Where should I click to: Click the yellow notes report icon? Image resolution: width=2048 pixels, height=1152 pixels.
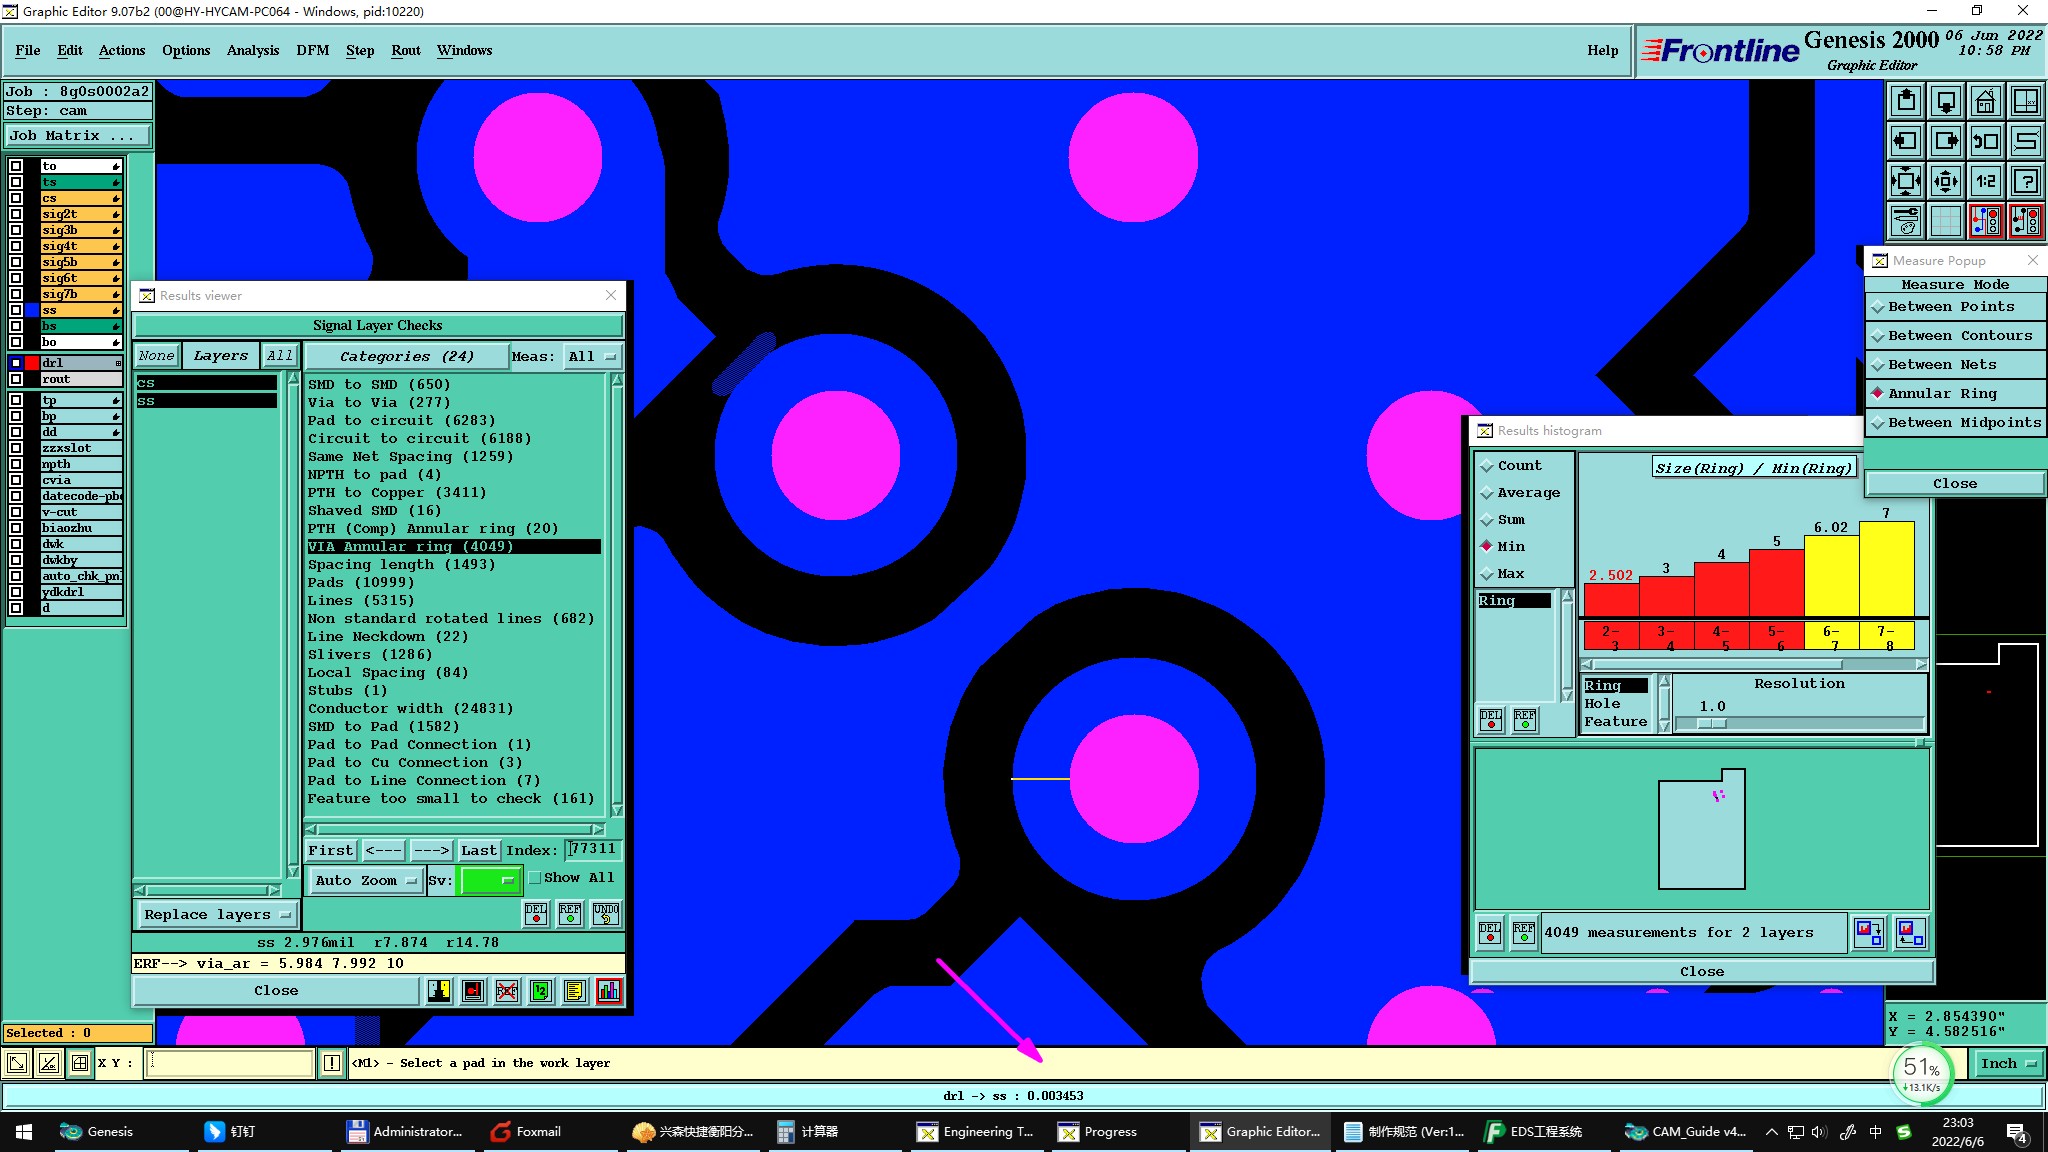click(x=574, y=991)
